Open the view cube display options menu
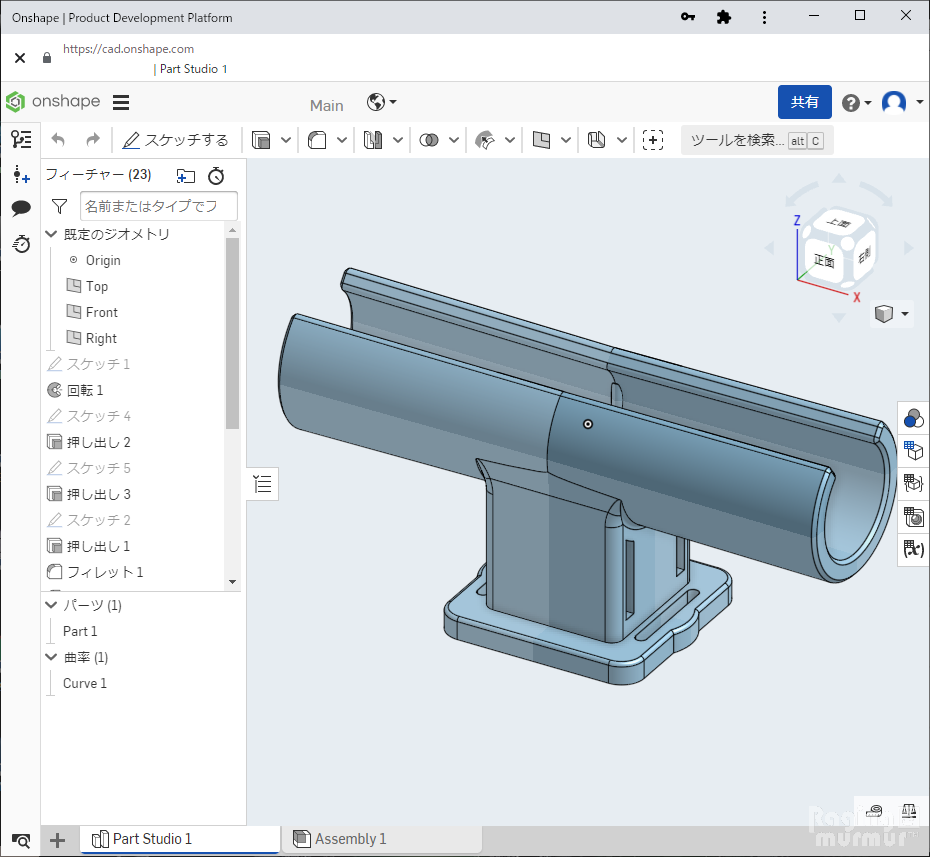The image size is (930, 857). click(891, 314)
